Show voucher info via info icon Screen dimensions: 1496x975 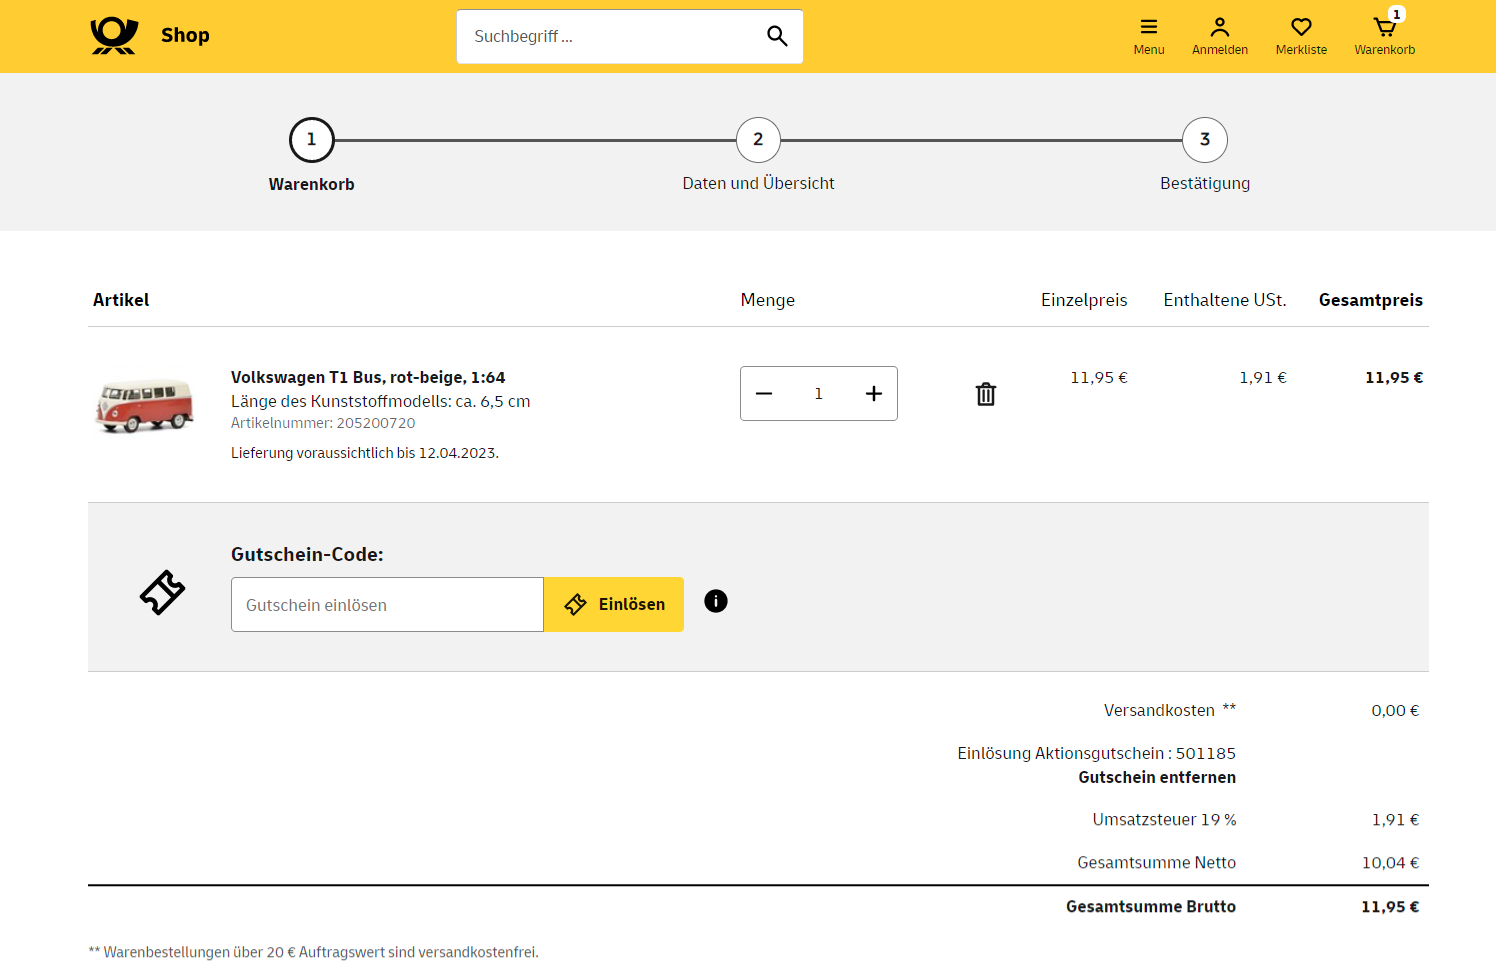tap(716, 601)
